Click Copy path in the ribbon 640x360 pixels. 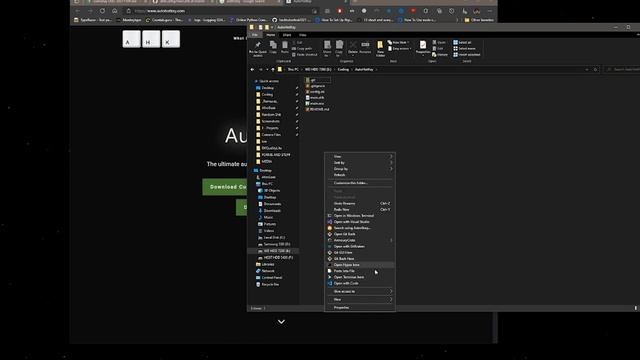pyautogui.click(x=302, y=49)
